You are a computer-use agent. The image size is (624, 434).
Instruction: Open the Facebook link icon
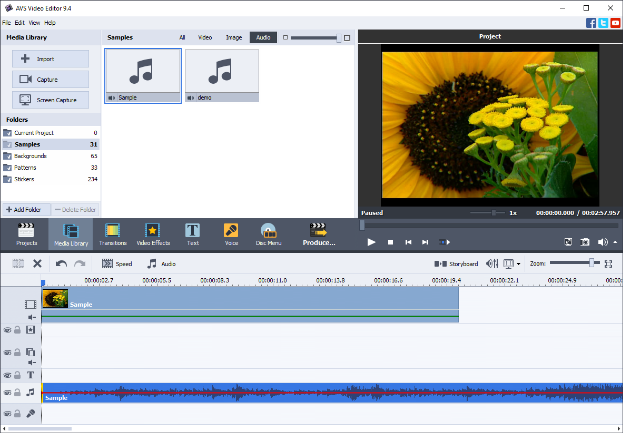pos(592,22)
